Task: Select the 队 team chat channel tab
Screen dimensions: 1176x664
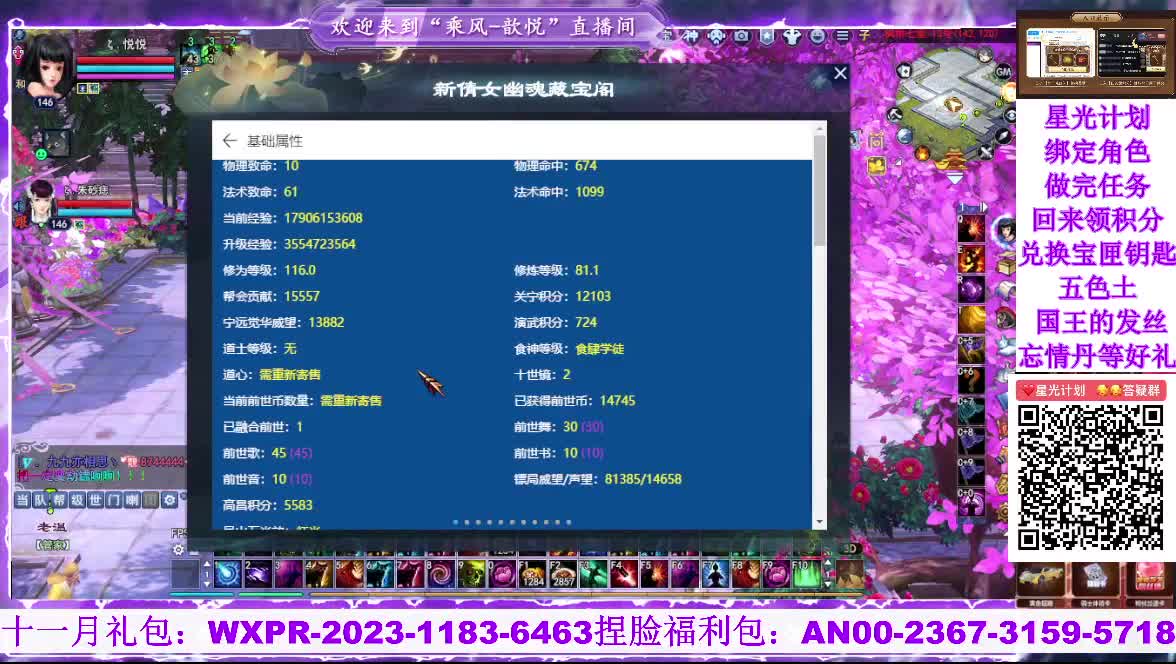Action: point(40,500)
